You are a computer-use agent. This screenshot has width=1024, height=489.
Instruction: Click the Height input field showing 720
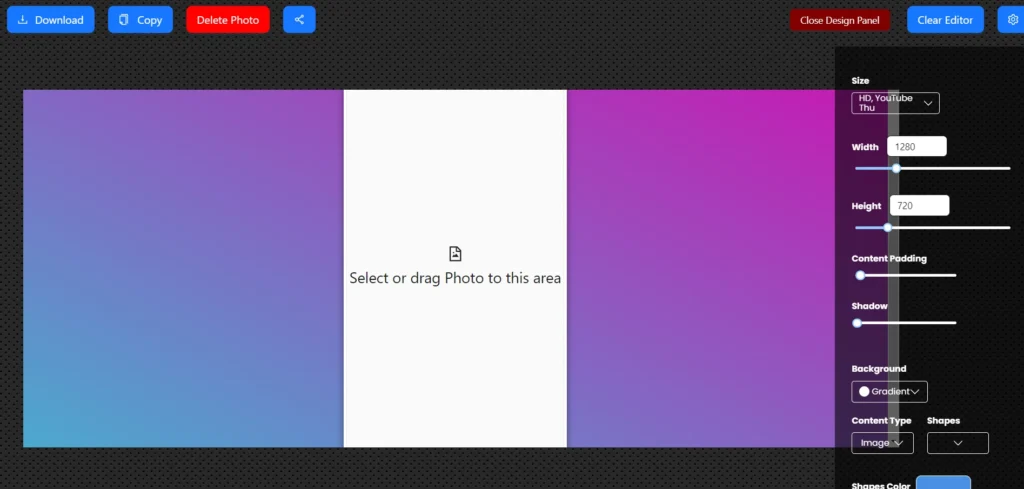click(918, 205)
